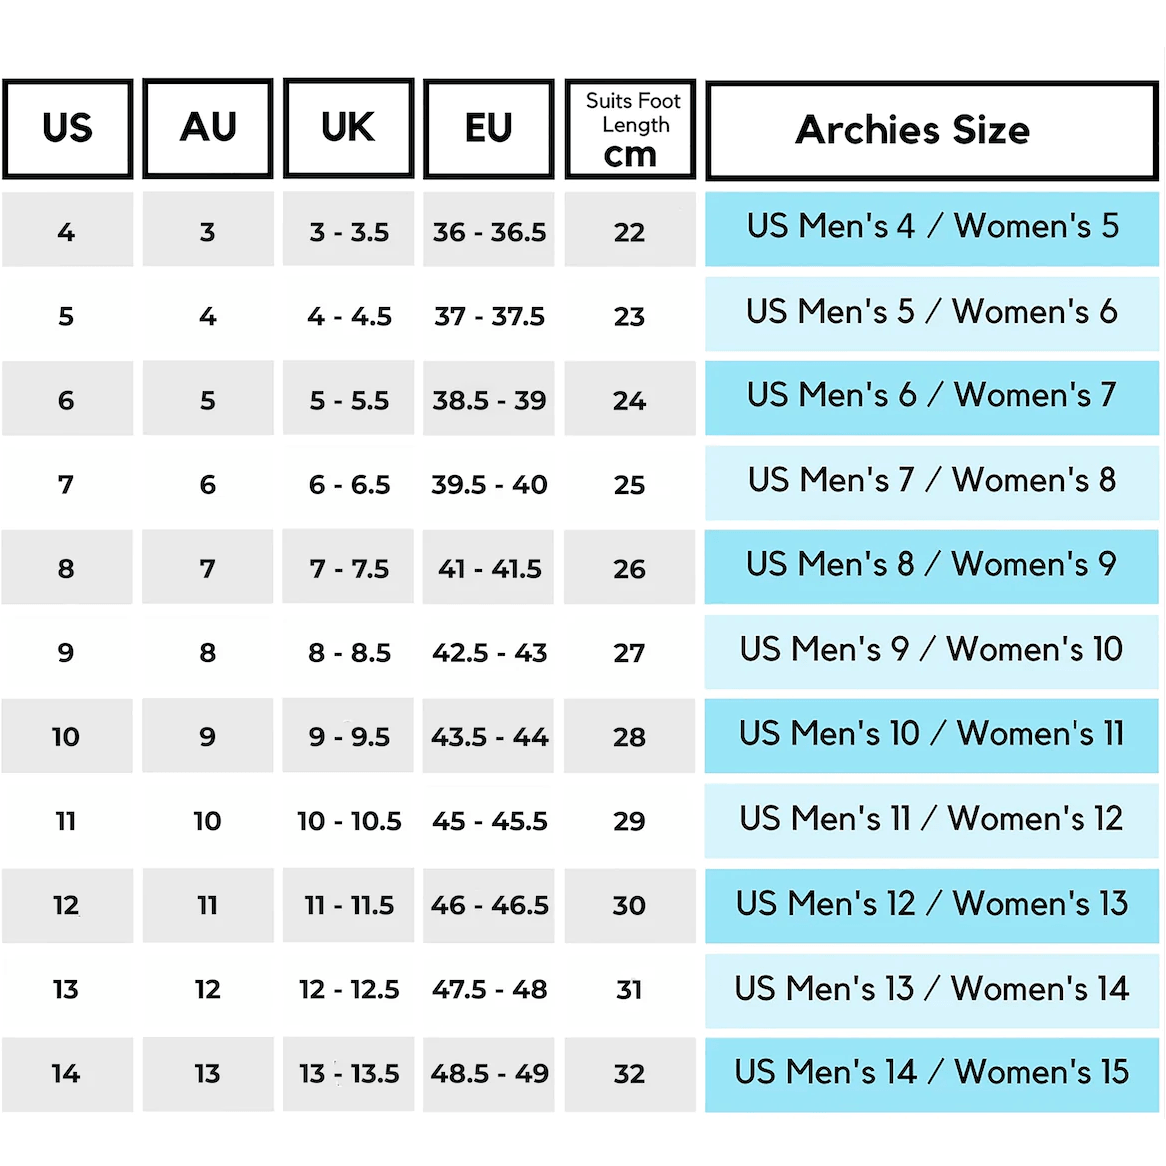Click the US Men's 4 / Women's 5 cell

click(x=932, y=228)
